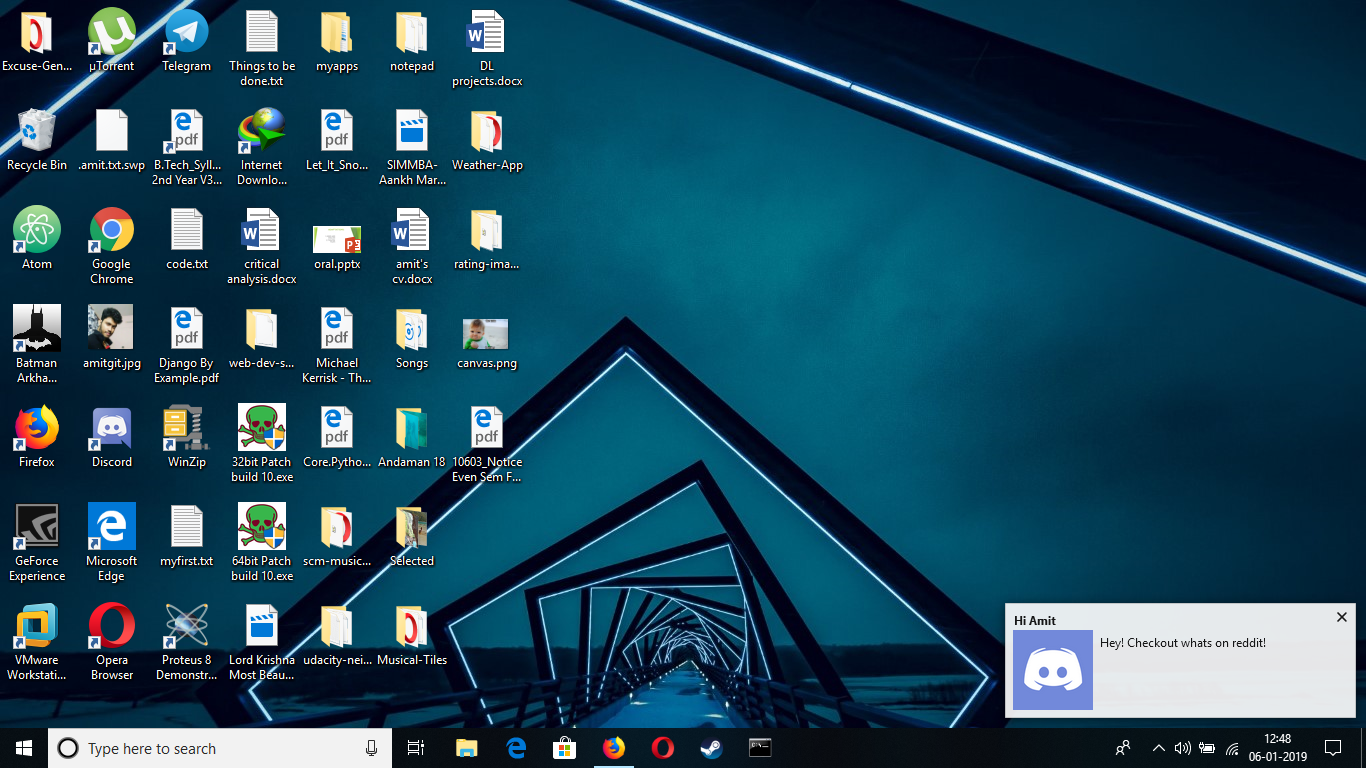Open Command Prompt from the taskbar
Image resolution: width=1366 pixels, height=768 pixels.
(760, 748)
